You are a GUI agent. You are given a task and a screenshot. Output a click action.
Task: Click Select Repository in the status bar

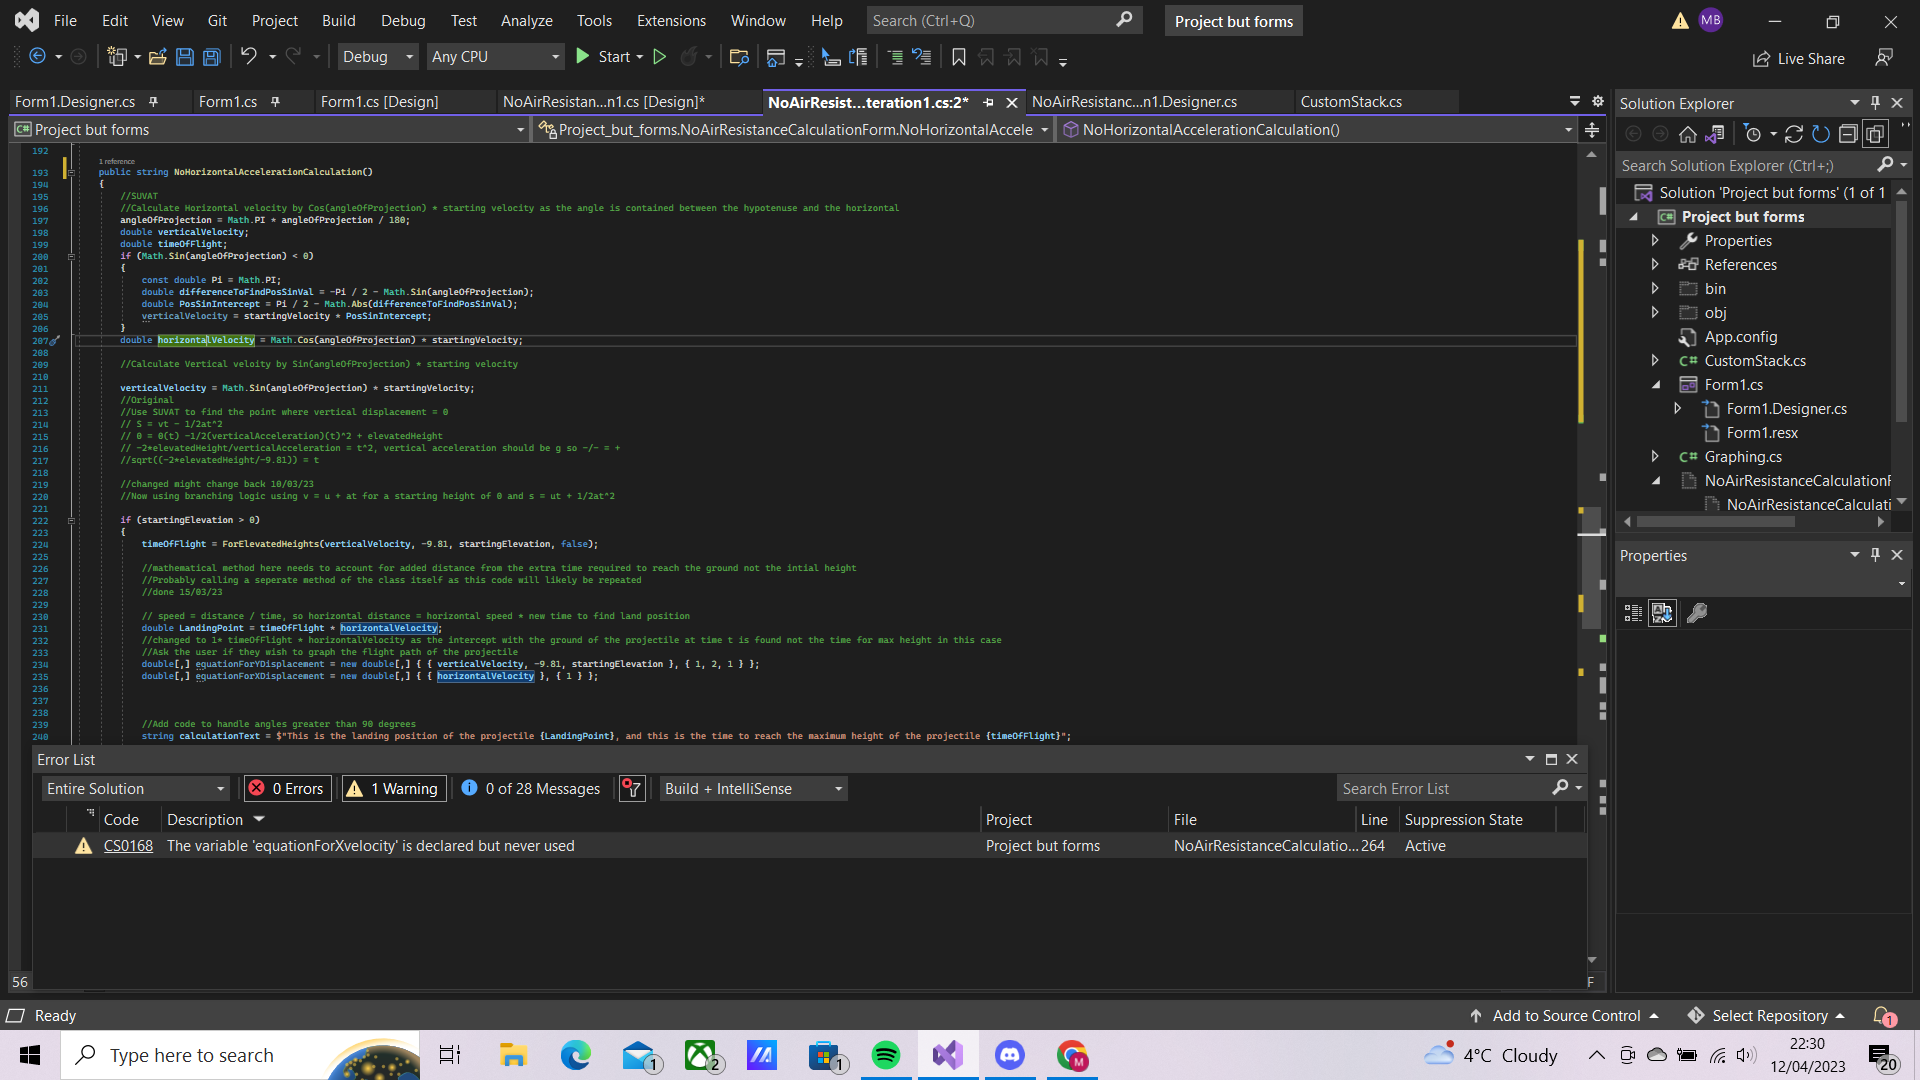(x=1772, y=1015)
